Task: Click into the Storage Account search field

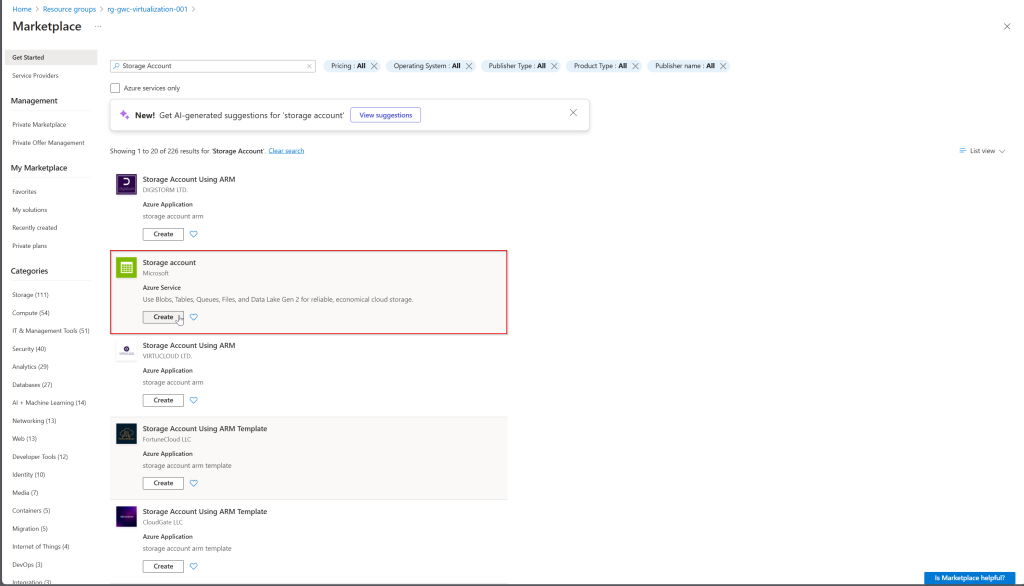Action: tap(213, 66)
